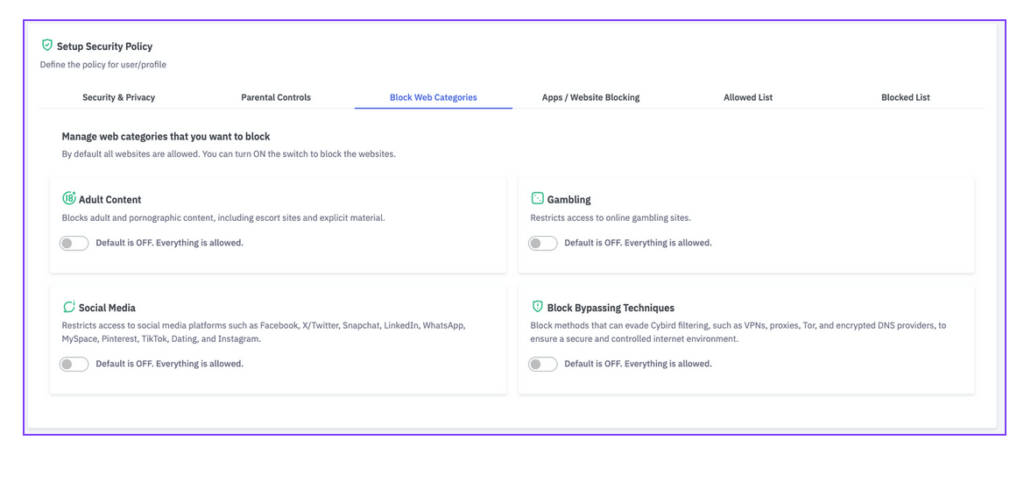The image size is (1024, 490).
Task: Enable the Block Bypassing Techniques switch
Action: pos(542,364)
